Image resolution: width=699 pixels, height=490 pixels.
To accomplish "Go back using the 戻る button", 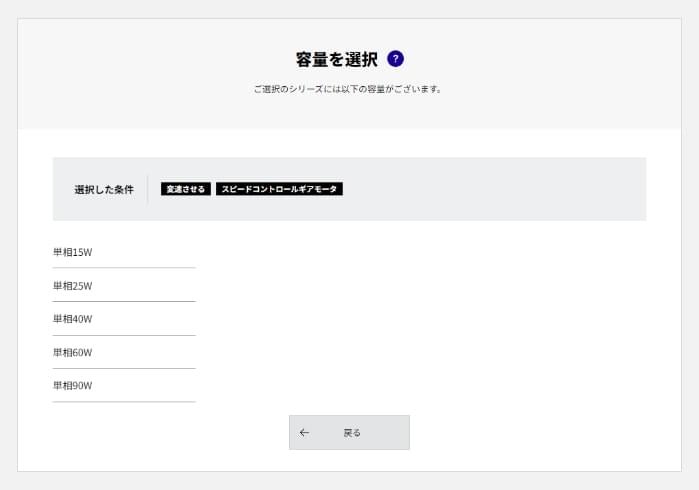I will pyautogui.click(x=349, y=432).
